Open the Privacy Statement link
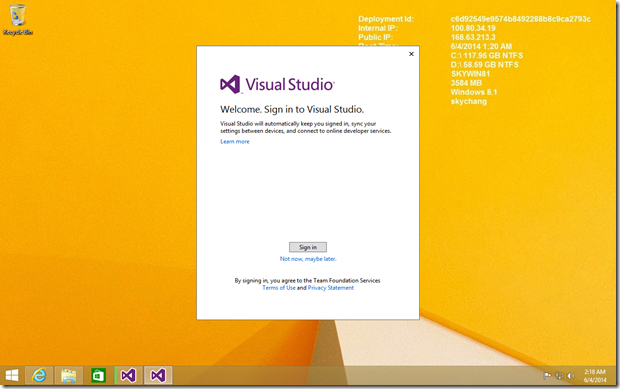Image resolution: width=620 pixels, height=389 pixels. tap(331, 288)
